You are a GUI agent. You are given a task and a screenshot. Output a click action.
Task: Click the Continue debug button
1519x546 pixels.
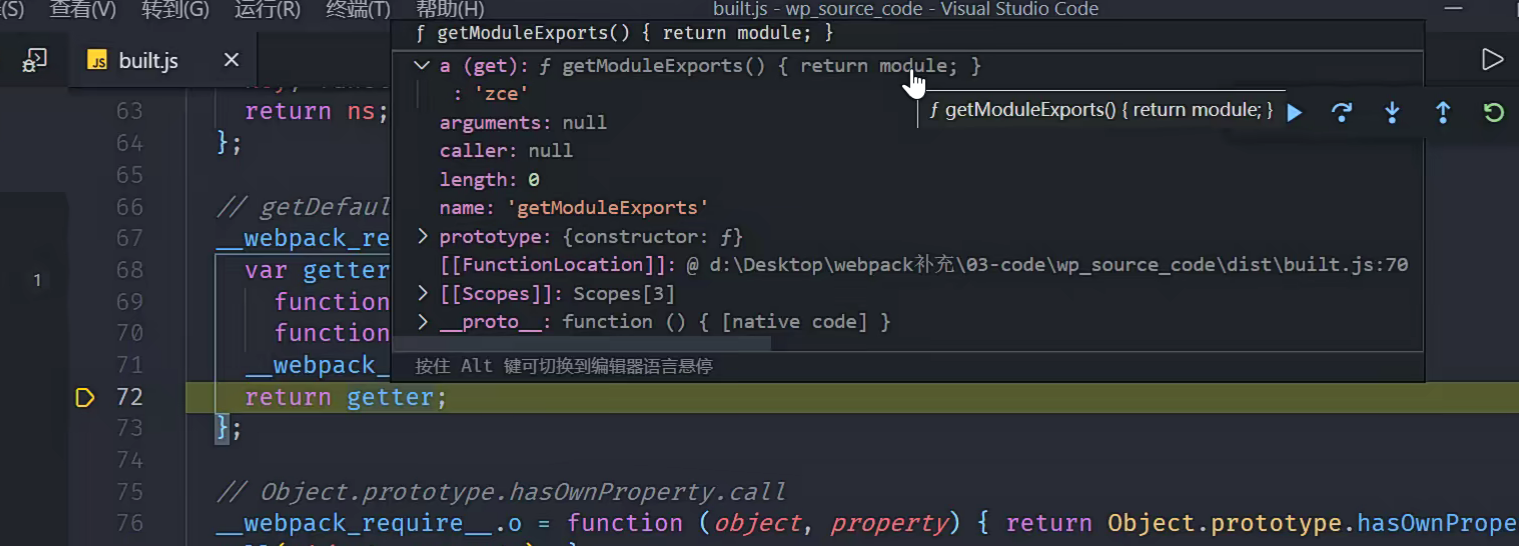1295,112
